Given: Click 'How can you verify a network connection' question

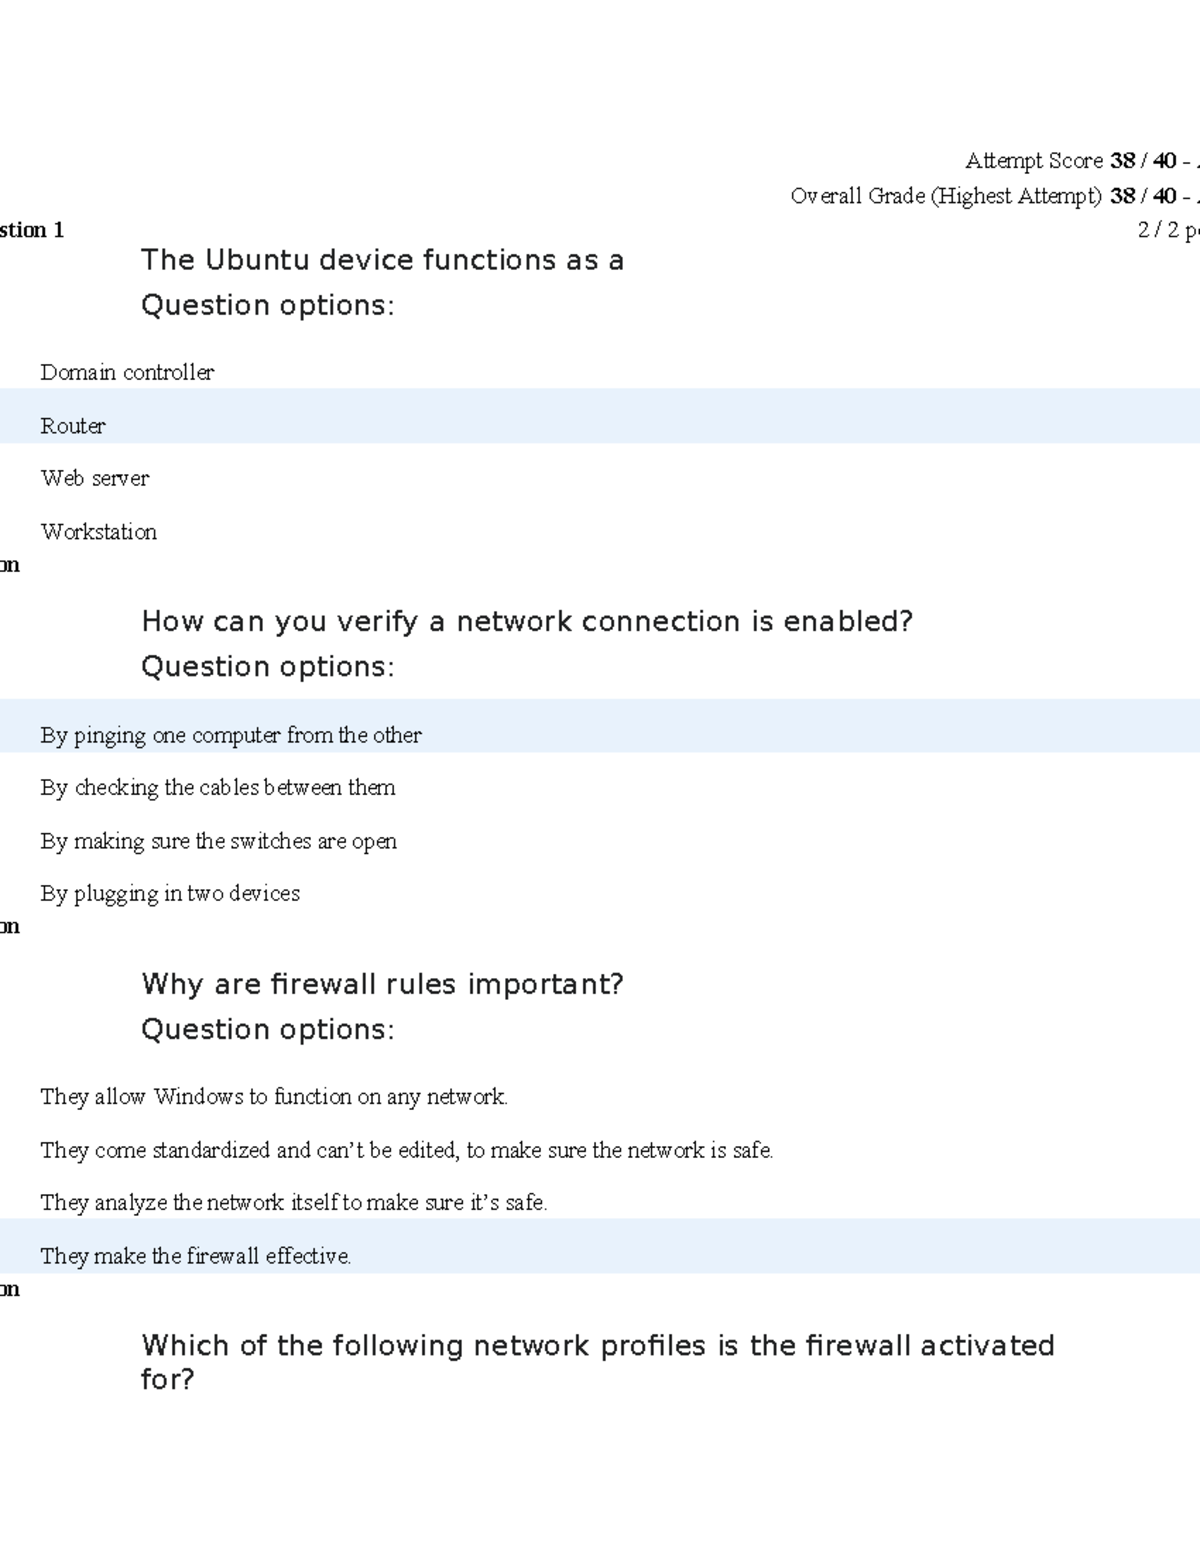Looking at the screenshot, I should click(527, 622).
